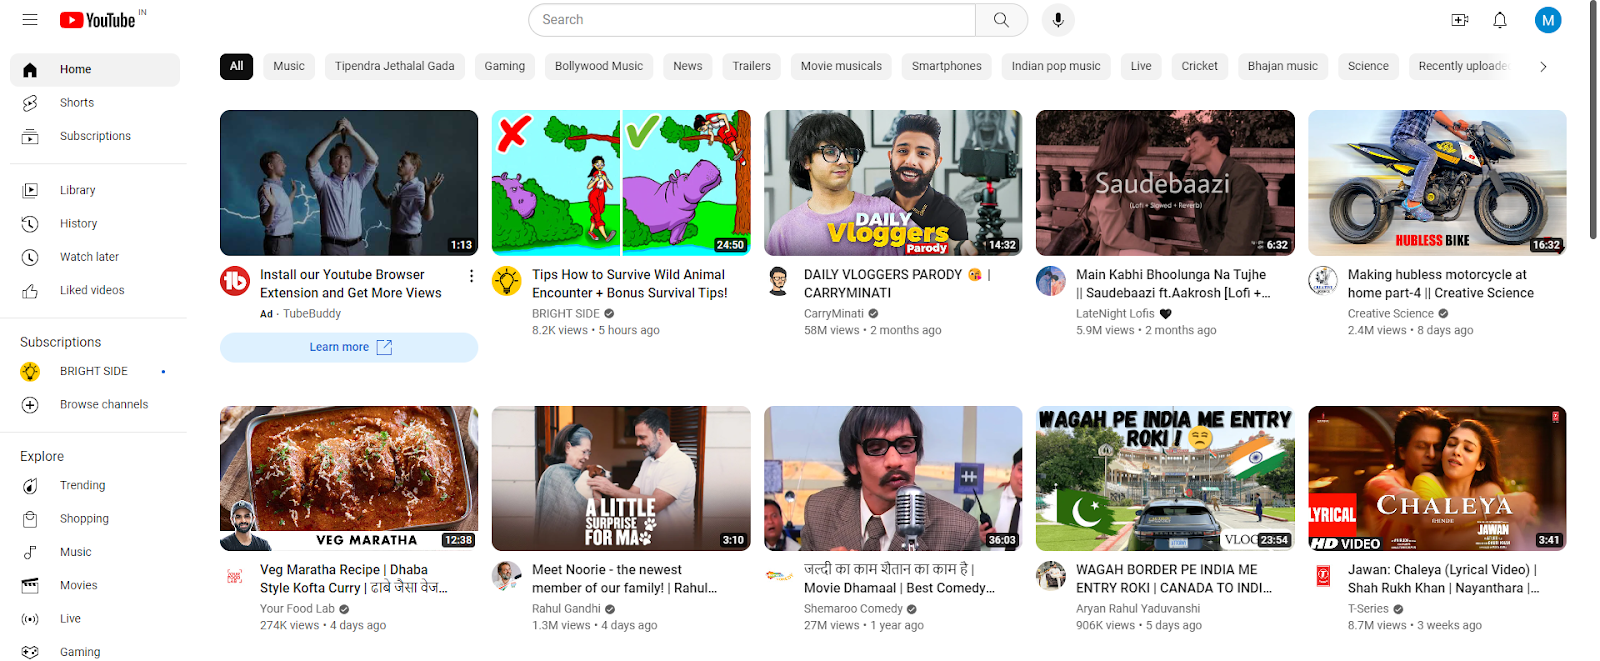Open Watch later in the sidebar
This screenshot has width=1600, height=661.
click(89, 257)
